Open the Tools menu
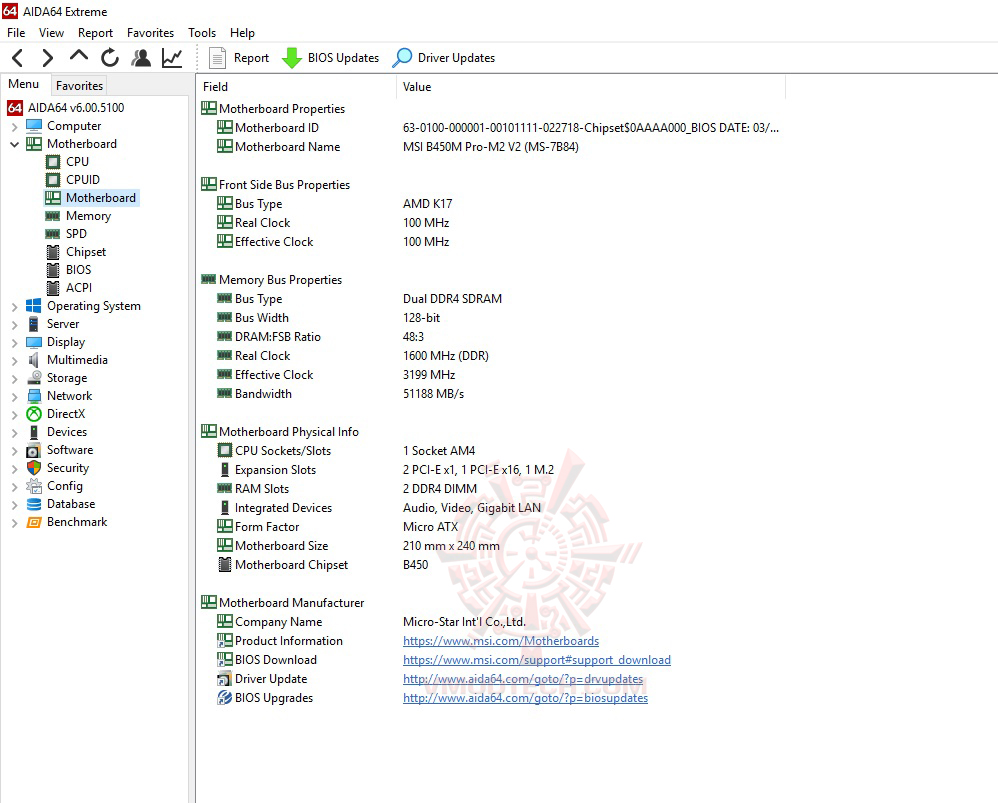Viewport: 998px width, 803px height. tap(202, 32)
